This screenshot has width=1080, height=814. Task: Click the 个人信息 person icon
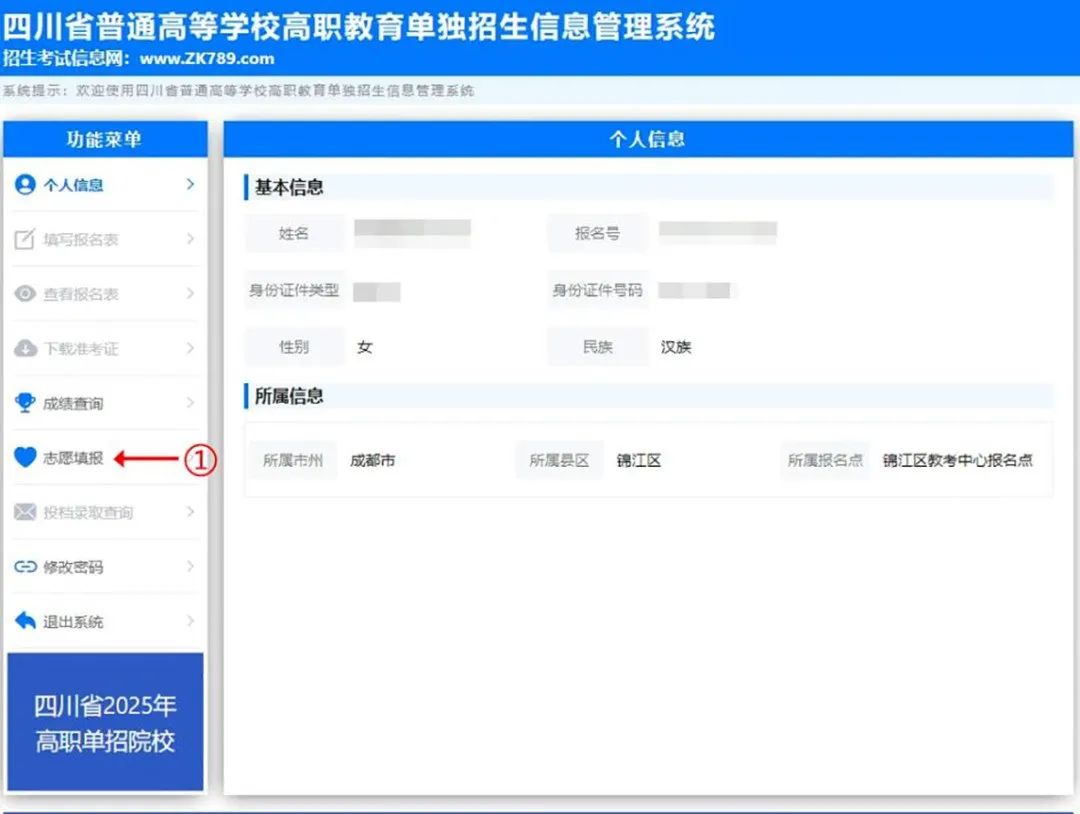click(x=28, y=185)
